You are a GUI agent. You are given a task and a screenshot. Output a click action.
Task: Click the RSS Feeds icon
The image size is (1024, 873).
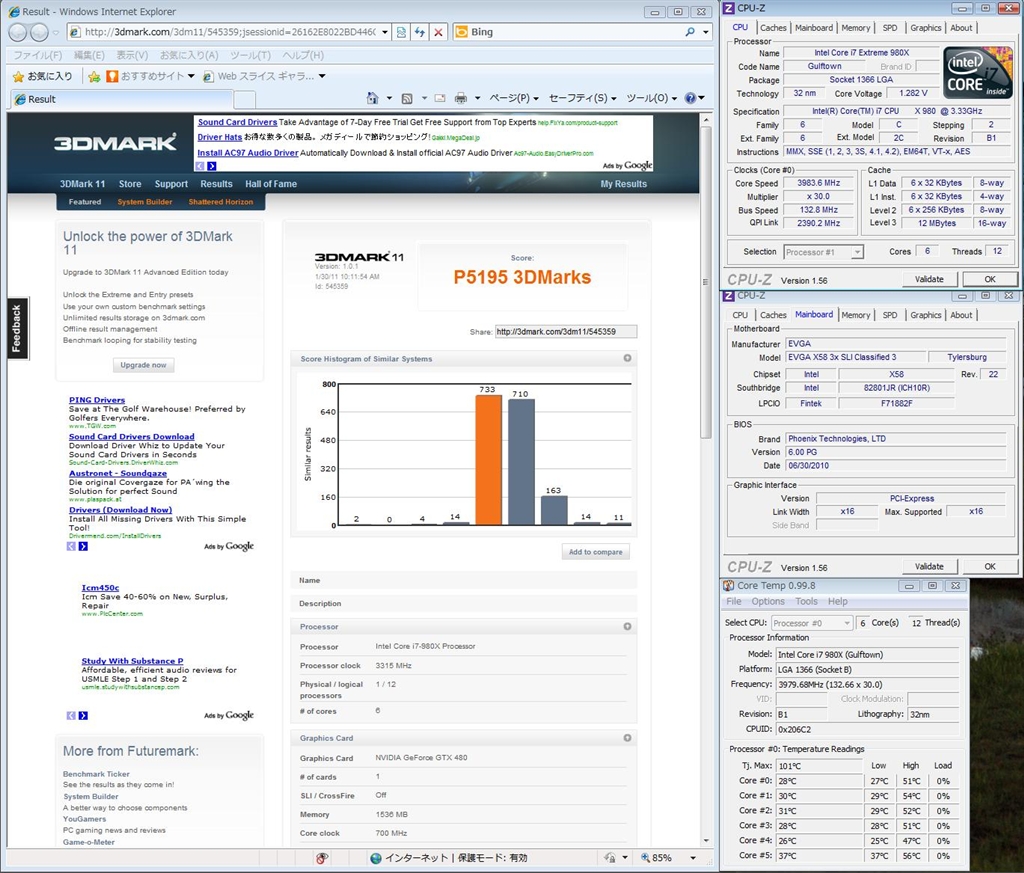pyautogui.click(x=407, y=99)
